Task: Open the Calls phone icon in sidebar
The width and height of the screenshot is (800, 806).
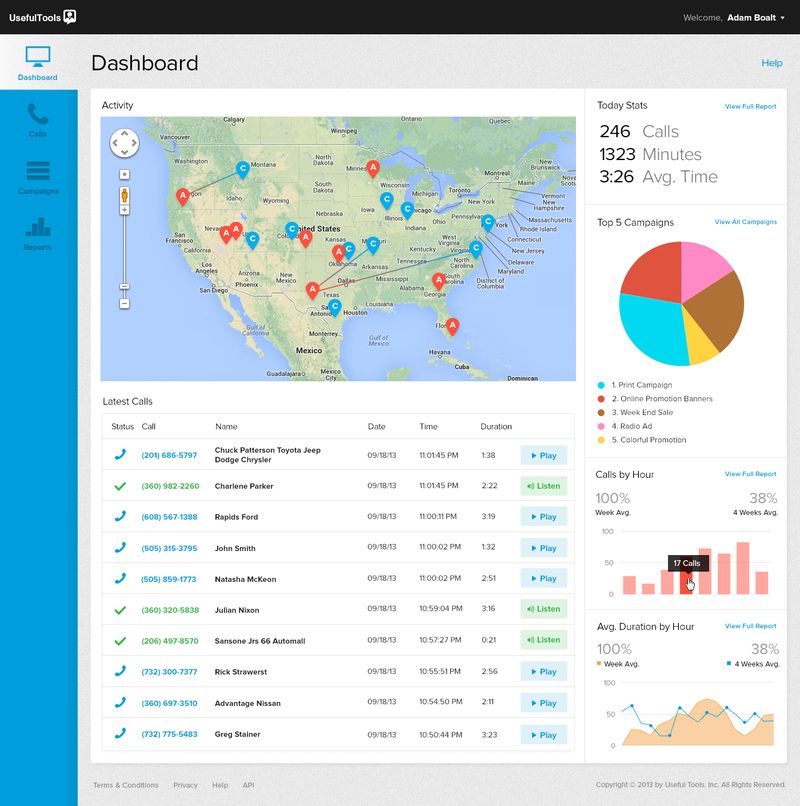Action: point(38,114)
